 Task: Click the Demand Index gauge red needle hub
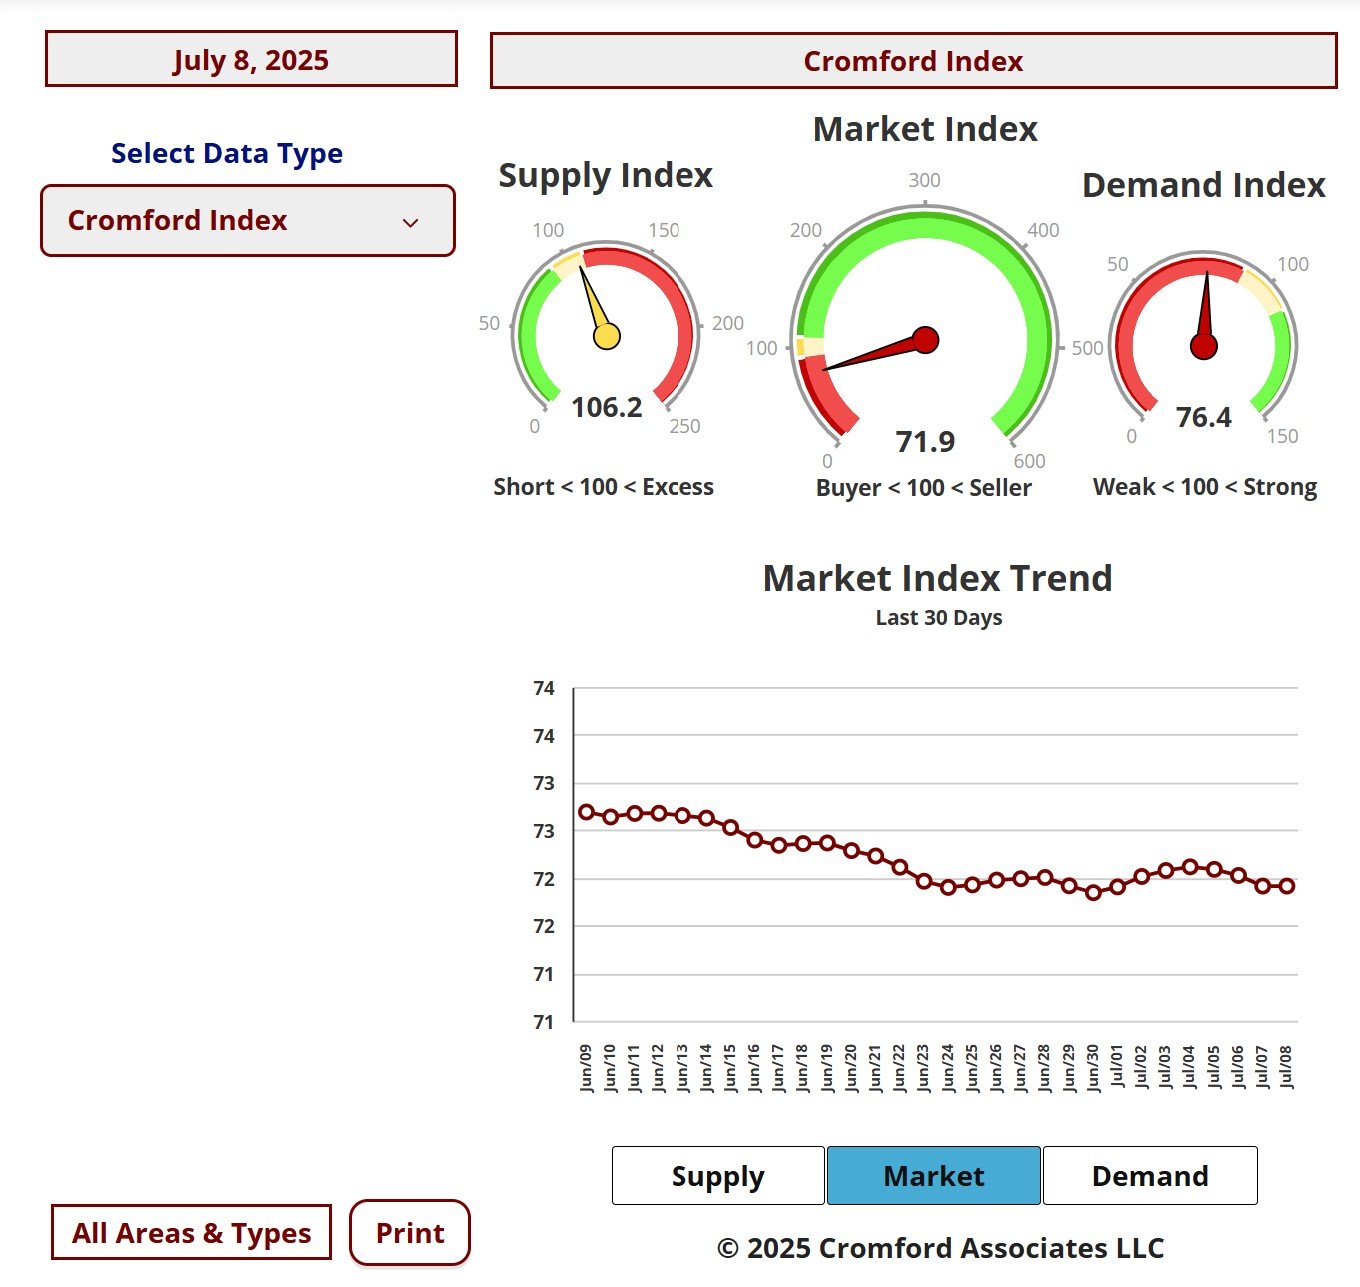(x=1204, y=347)
